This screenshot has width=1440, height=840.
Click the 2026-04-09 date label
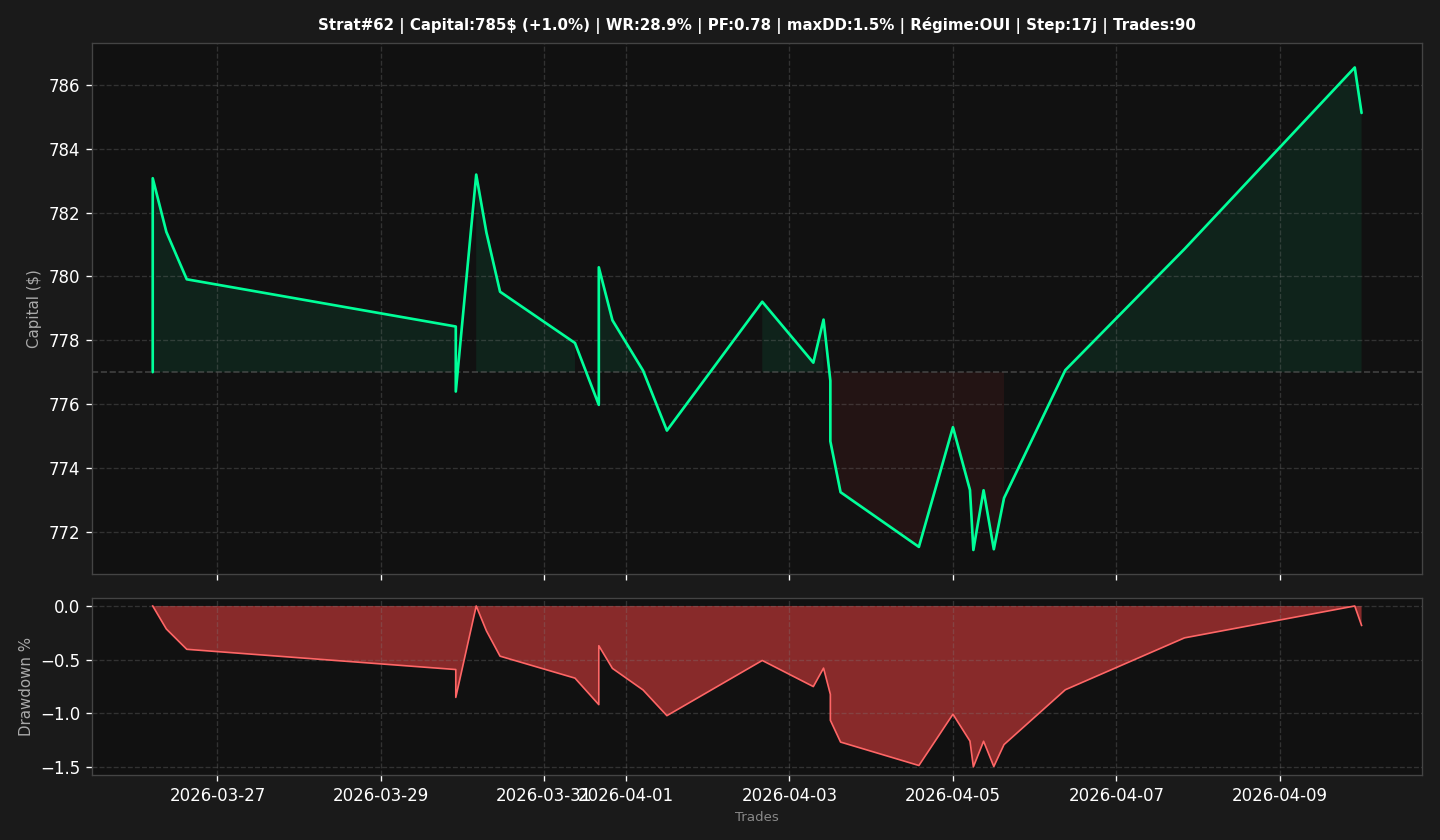pyautogui.click(x=1280, y=795)
